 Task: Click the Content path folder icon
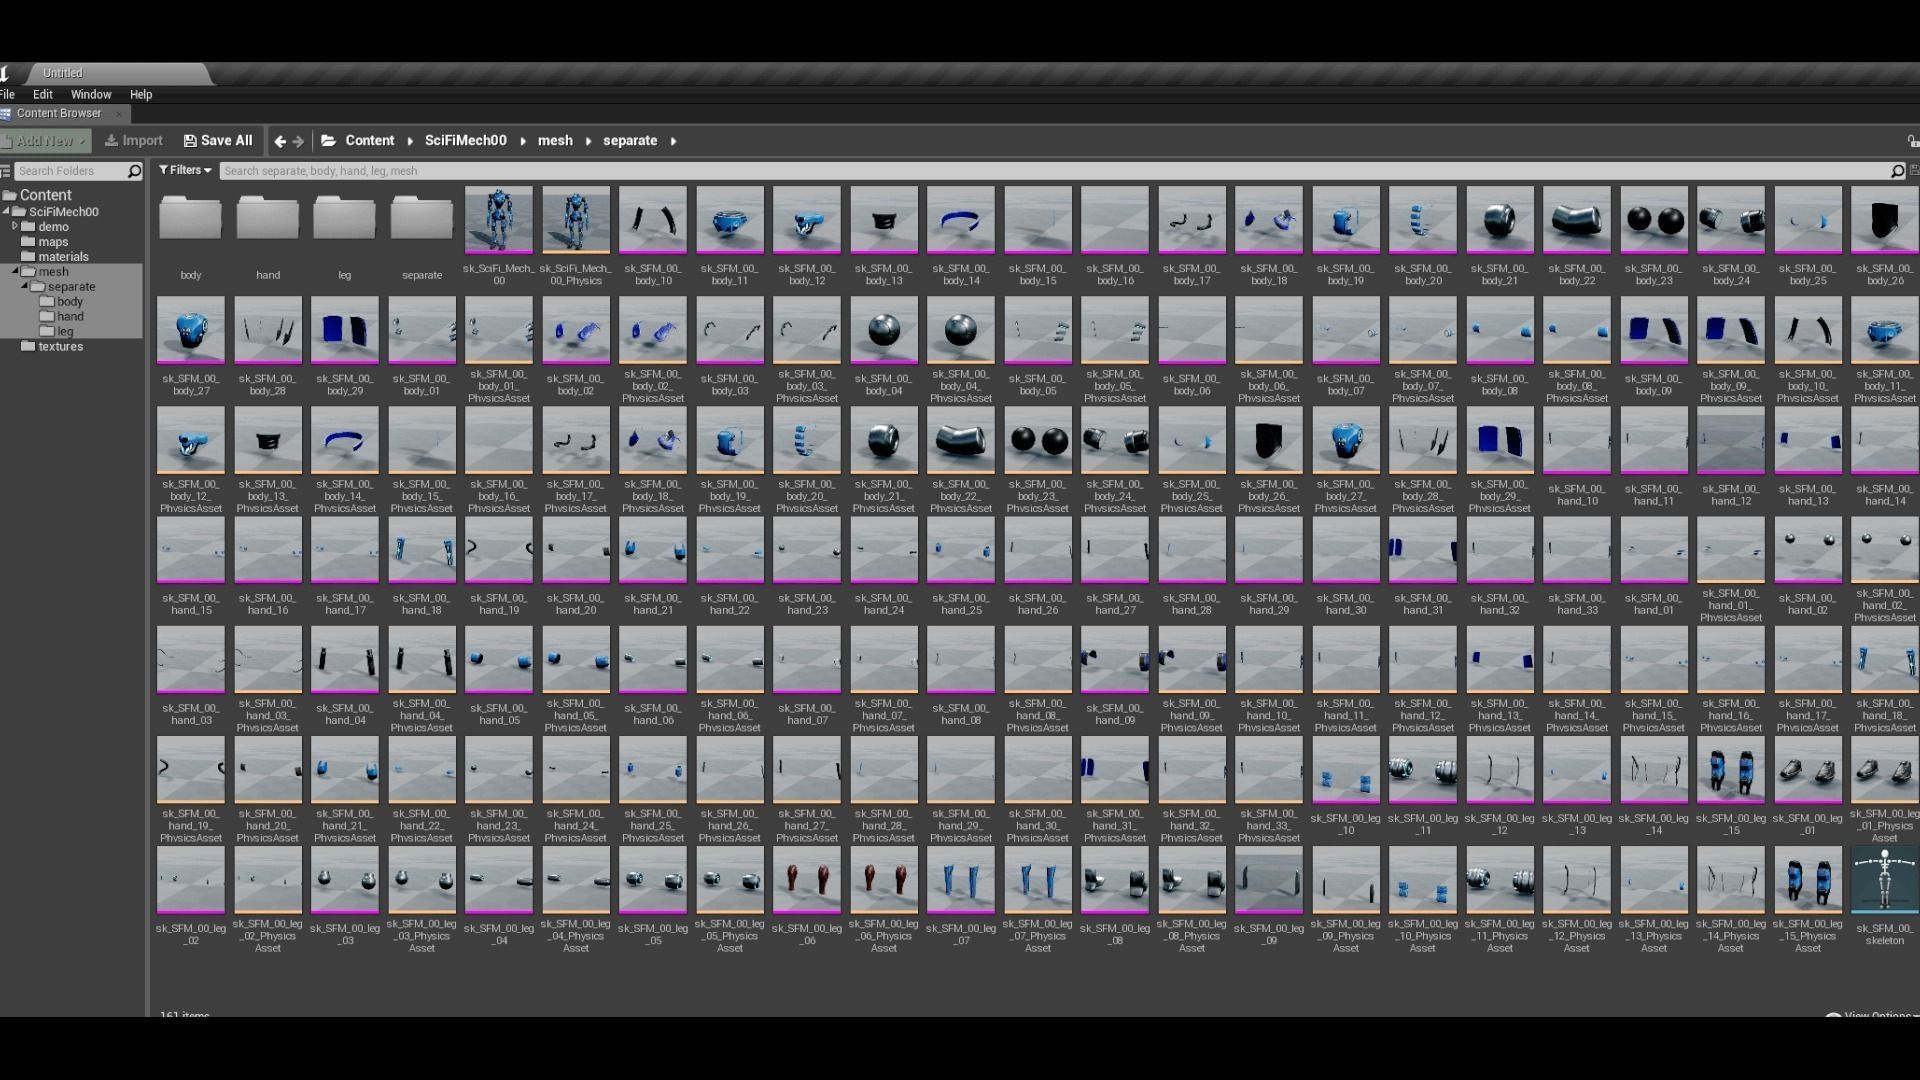click(x=328, y=141)
